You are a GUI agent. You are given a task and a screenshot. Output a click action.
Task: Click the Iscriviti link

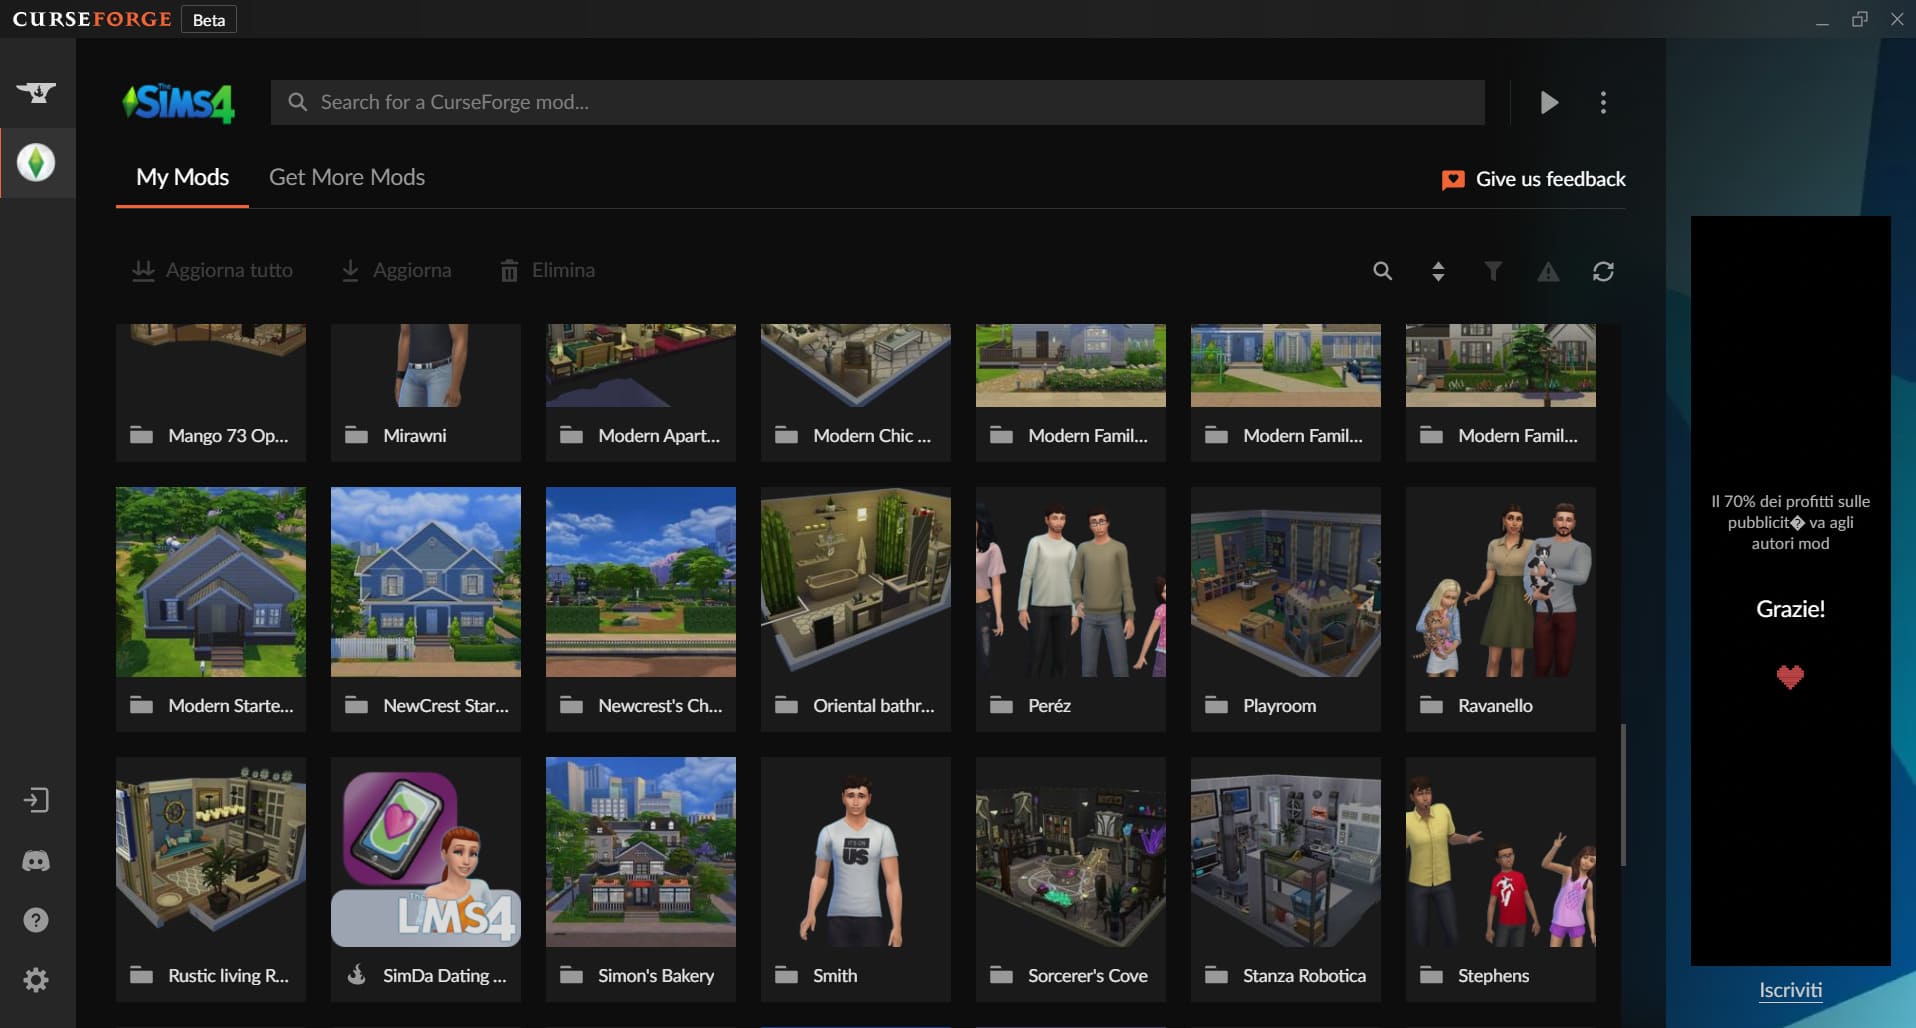coord(1790,990)
